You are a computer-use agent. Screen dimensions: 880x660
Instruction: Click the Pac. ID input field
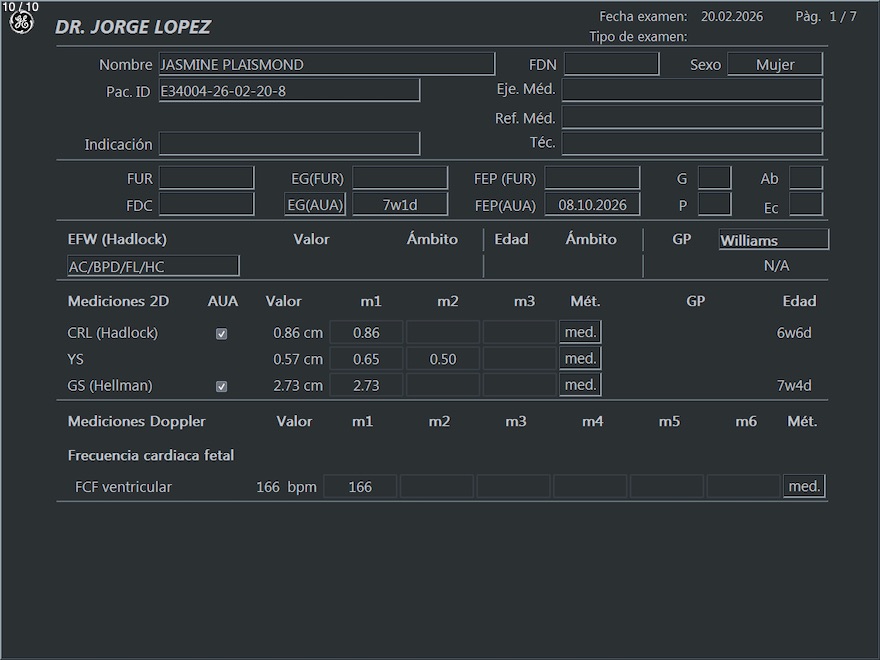[288, 91]
